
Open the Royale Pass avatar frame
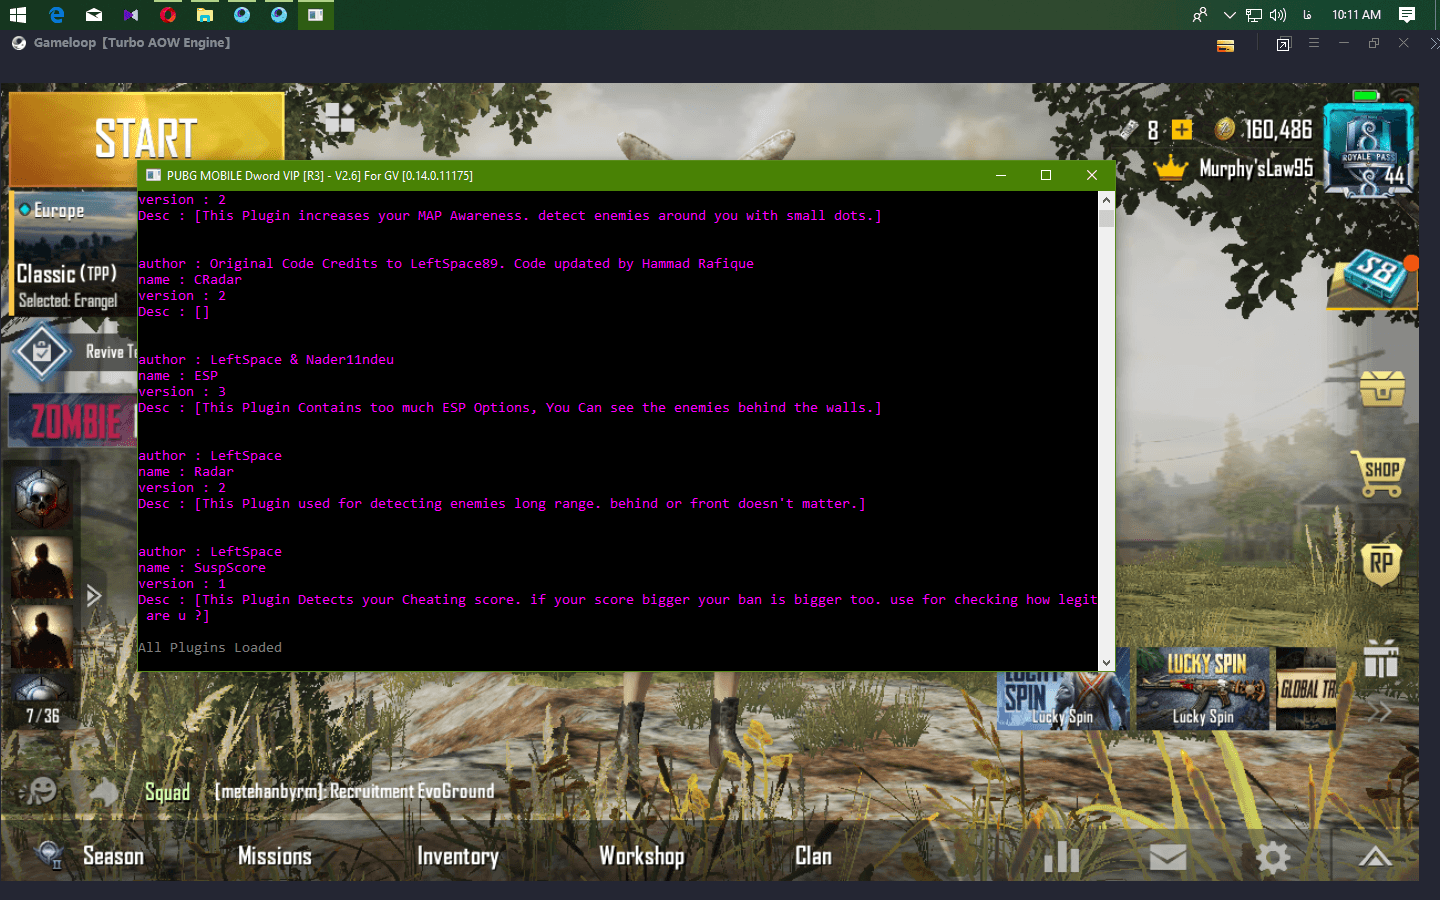coord(1368,148)
